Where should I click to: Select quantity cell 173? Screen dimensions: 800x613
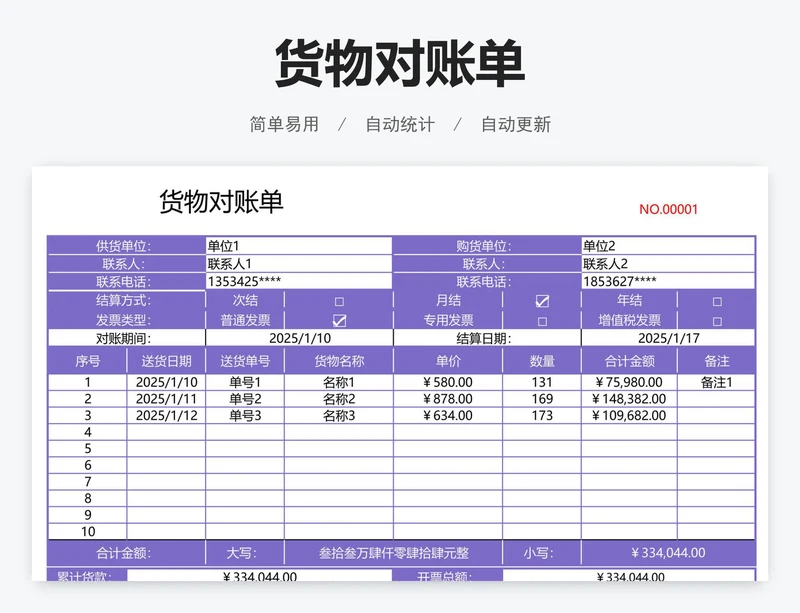[542, 415]
